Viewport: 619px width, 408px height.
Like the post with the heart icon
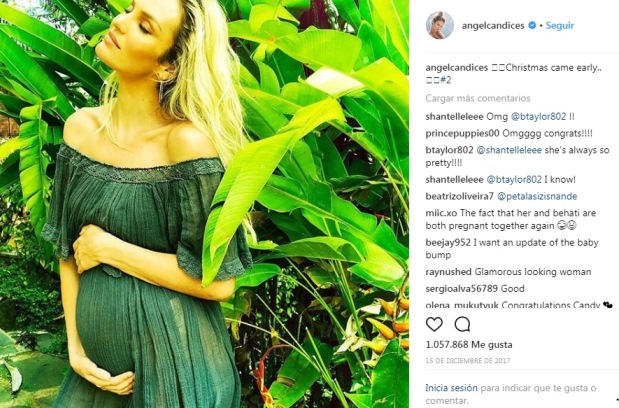click(x=434, y=324)
